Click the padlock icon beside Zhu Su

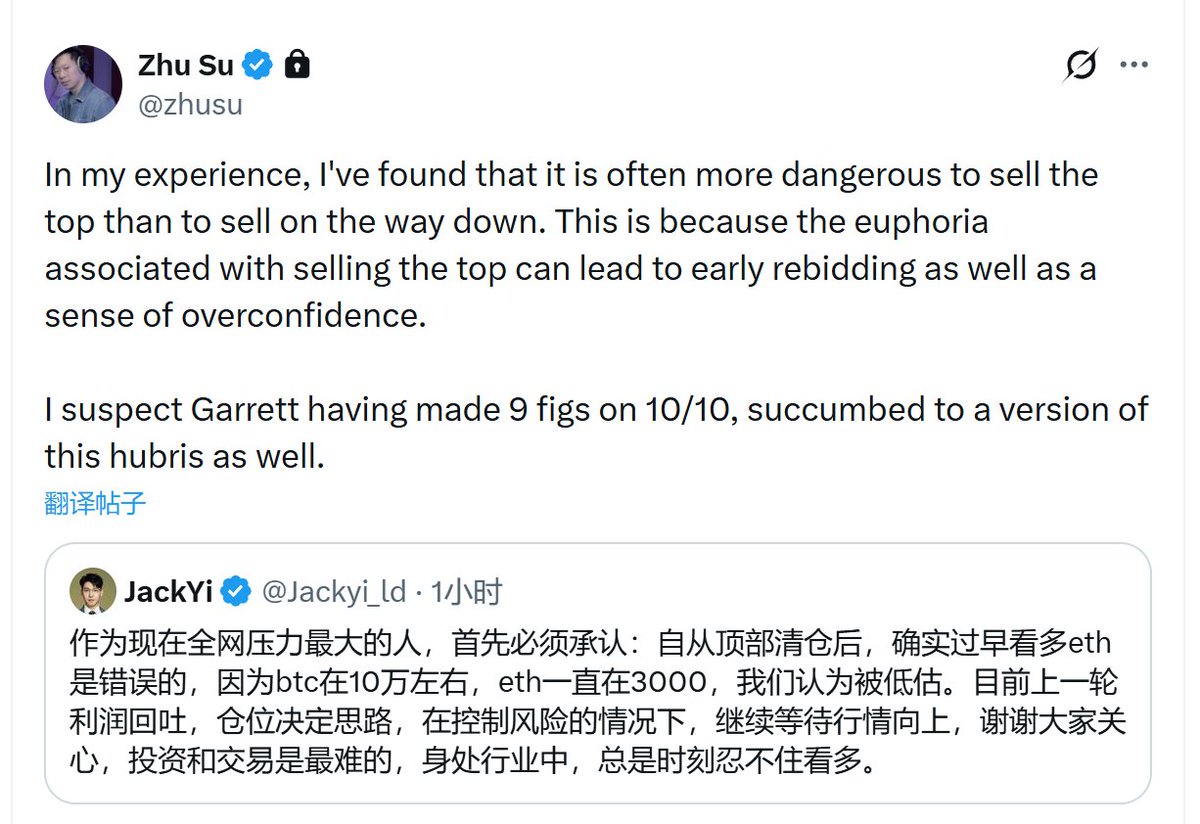297,66
